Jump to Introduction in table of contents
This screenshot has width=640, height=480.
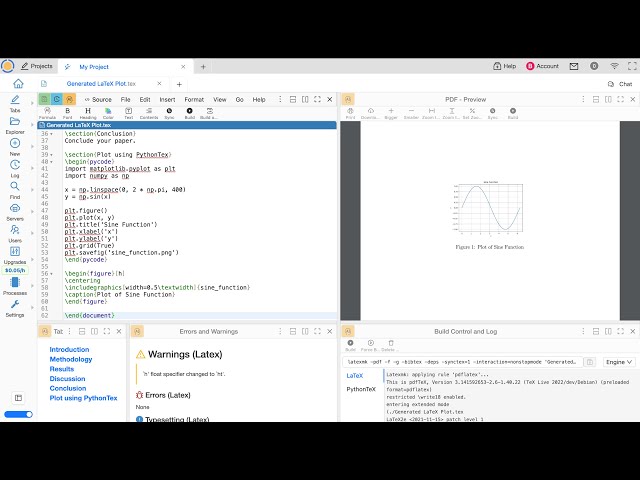coord(69,349)
